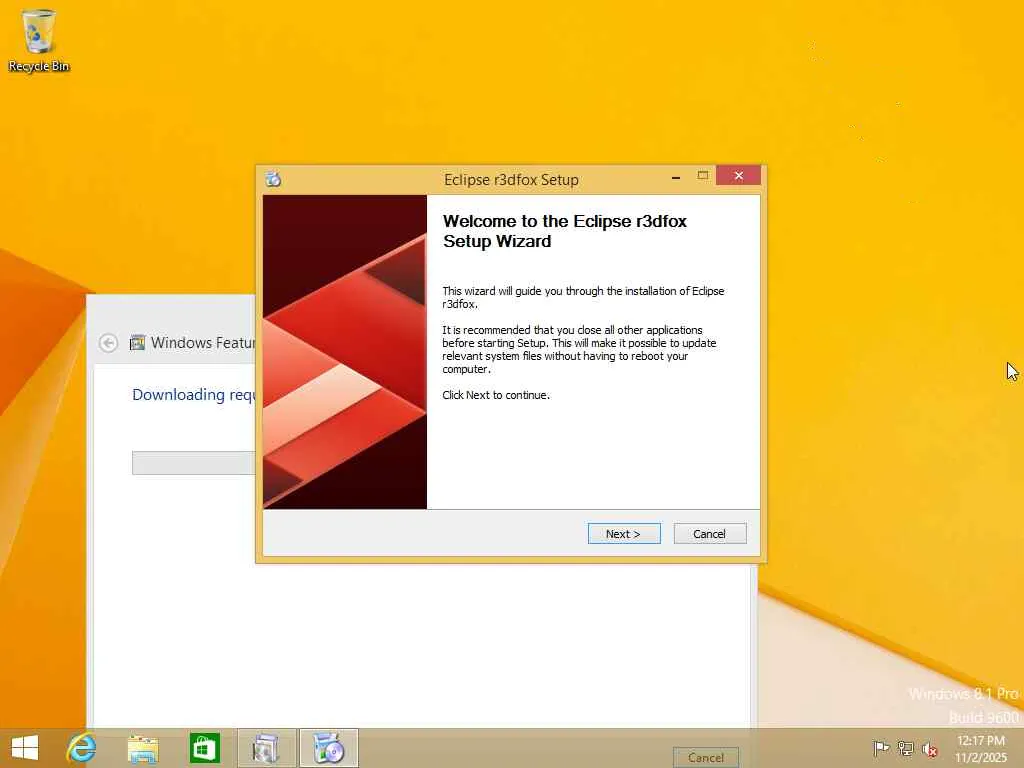Viewport: 1024px width, 768px height.
Task: Close the Eclipse r3dfox Setup window
Action: click(x=739, y=176)
